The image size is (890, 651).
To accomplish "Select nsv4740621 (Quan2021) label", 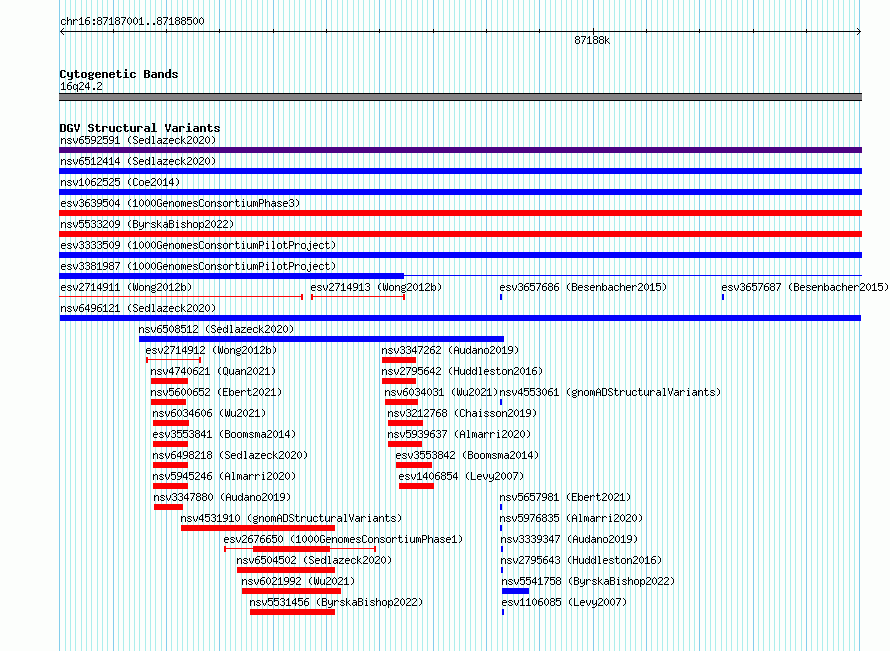I will (x=213, y=371).
